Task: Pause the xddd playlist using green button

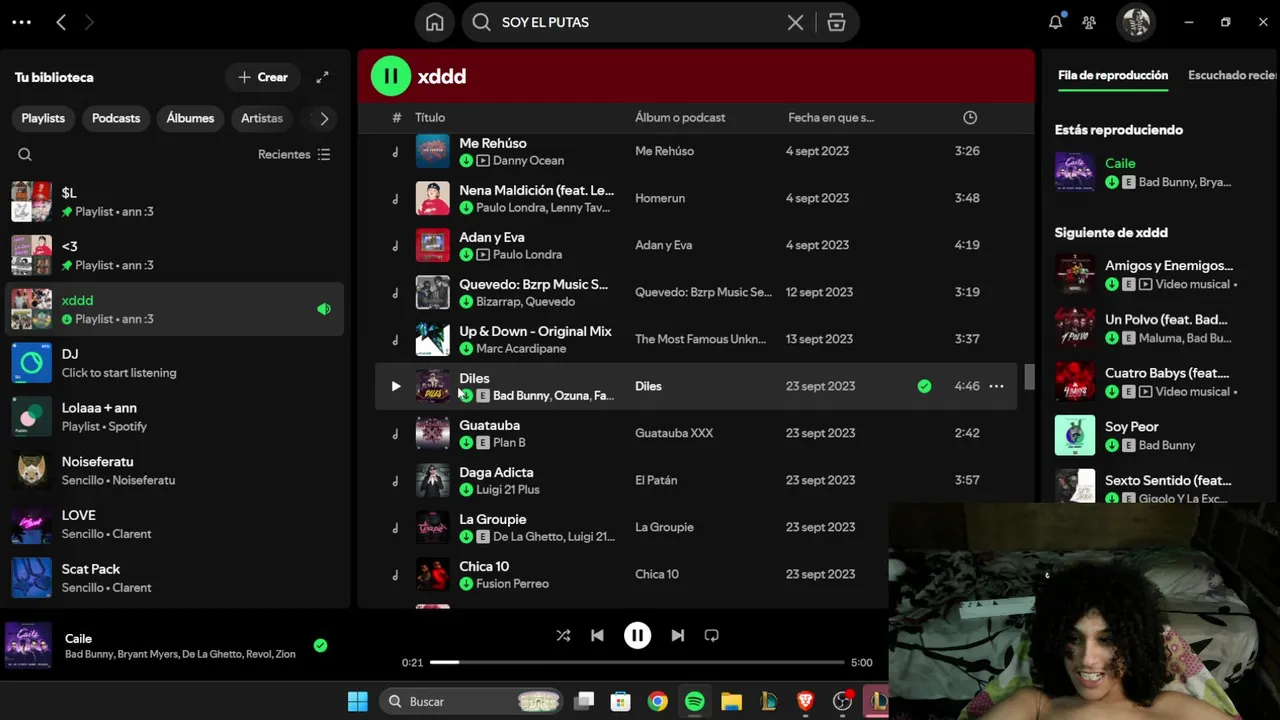Action: (x=391, y=76)
